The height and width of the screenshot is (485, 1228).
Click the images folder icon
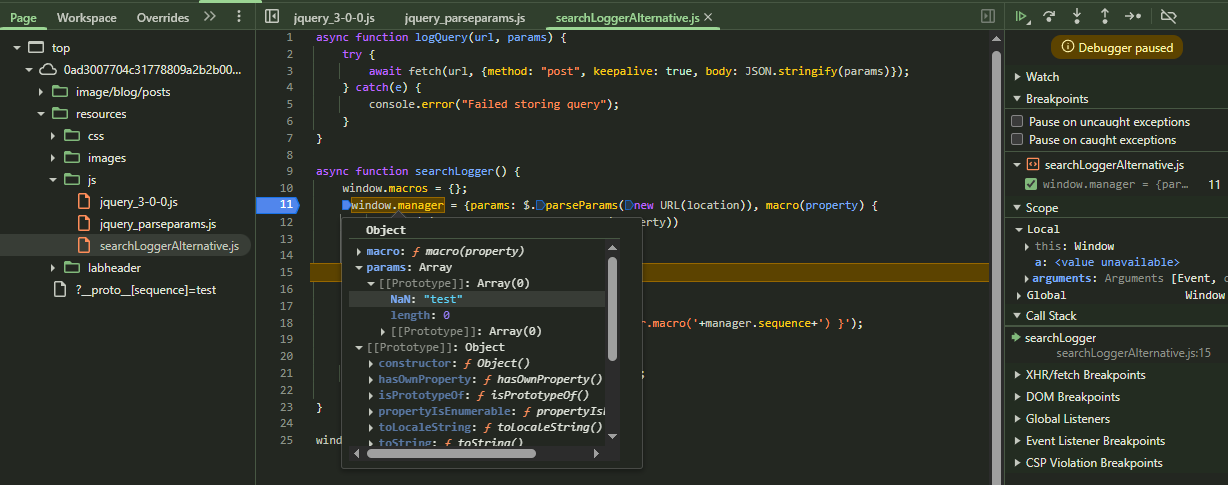(71, 158)
